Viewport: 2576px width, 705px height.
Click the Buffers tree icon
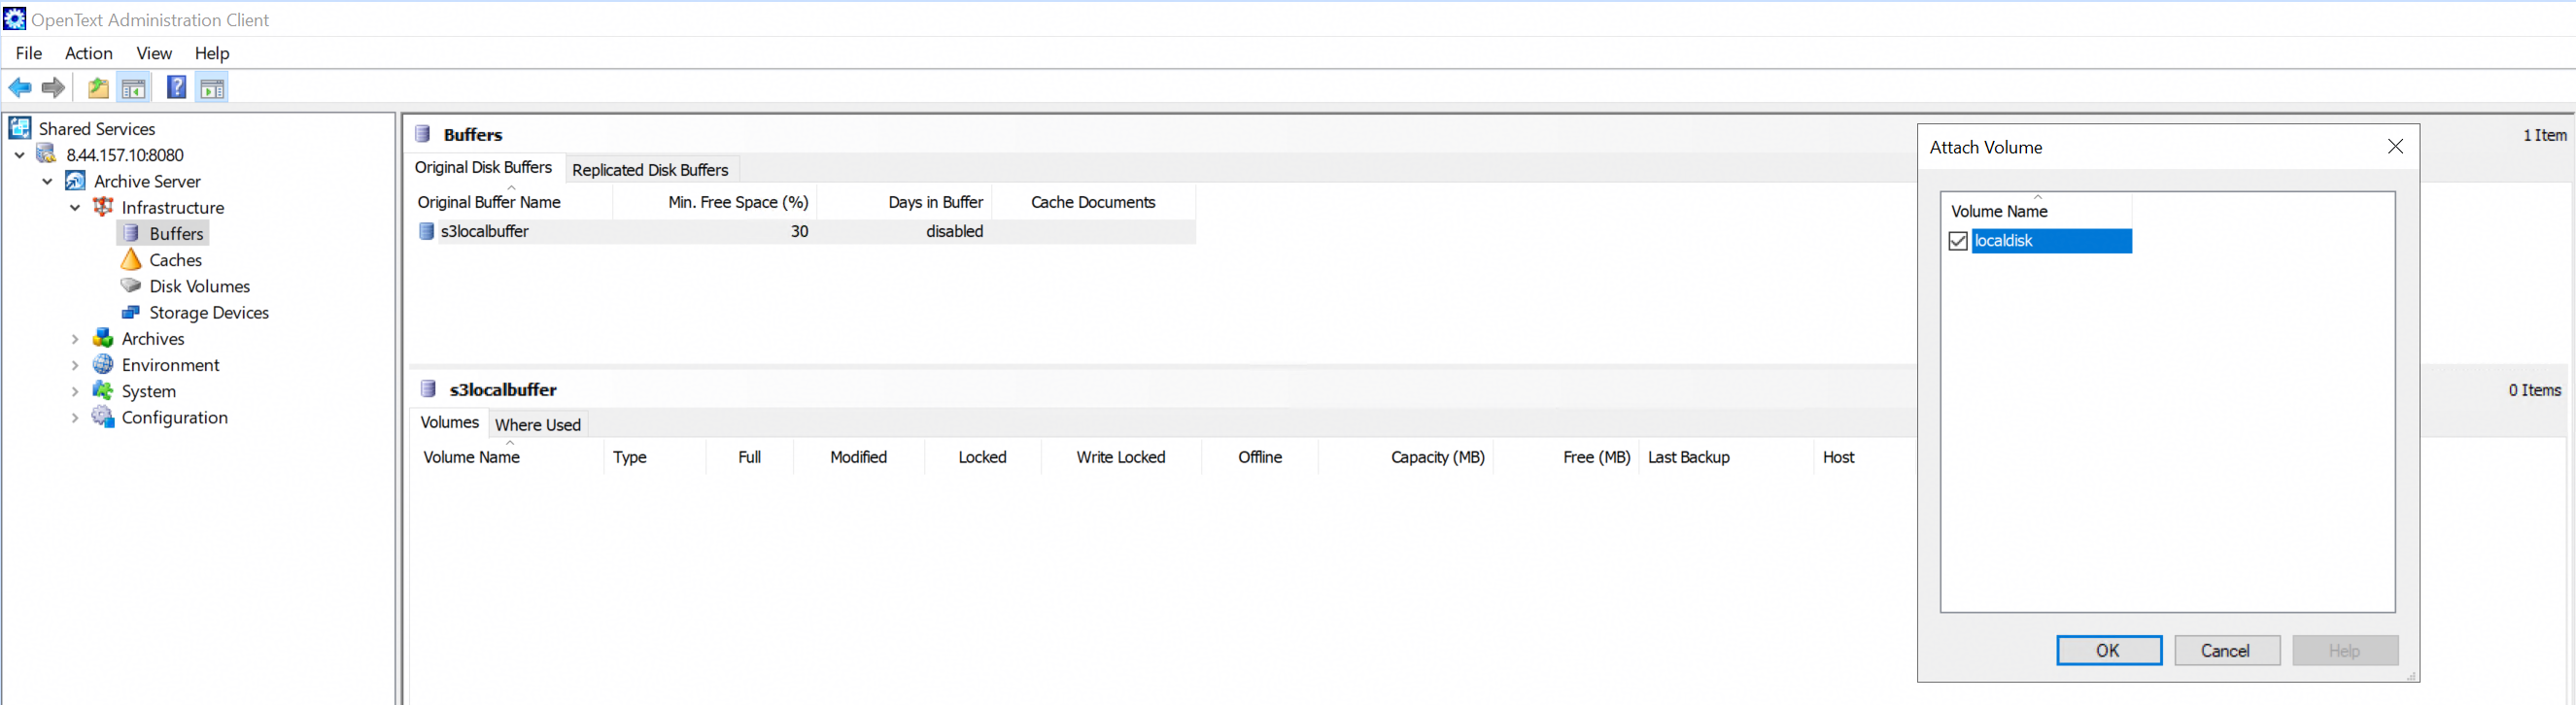131,233
